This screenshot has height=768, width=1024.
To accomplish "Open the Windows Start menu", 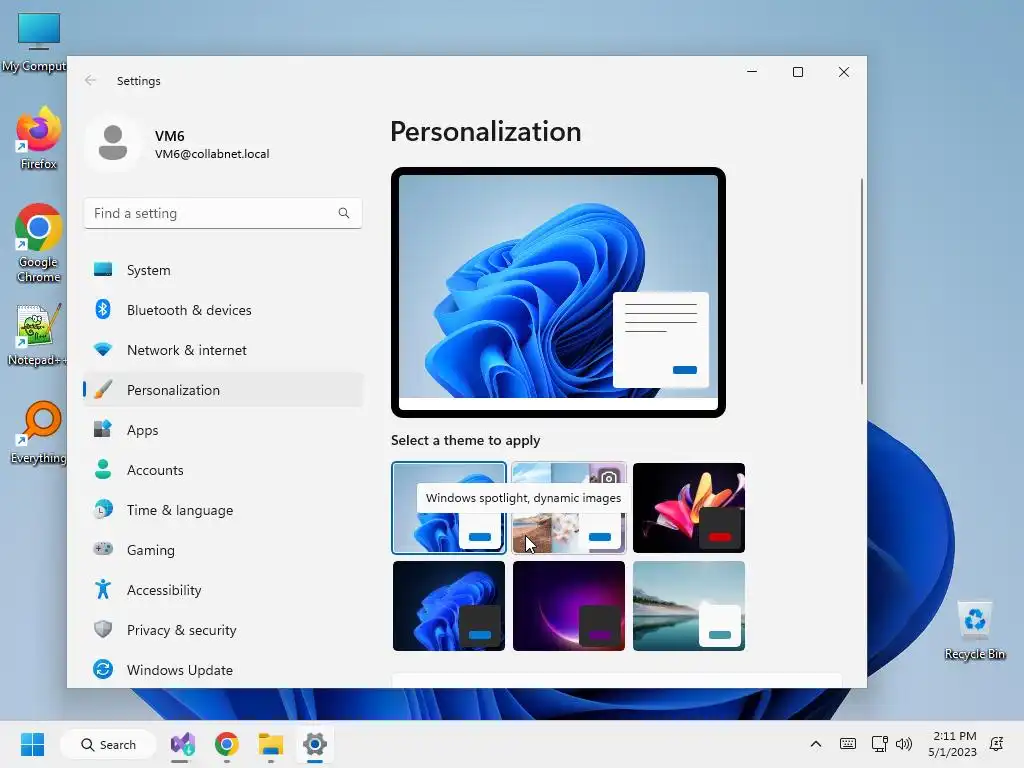I will pos(32,744).
